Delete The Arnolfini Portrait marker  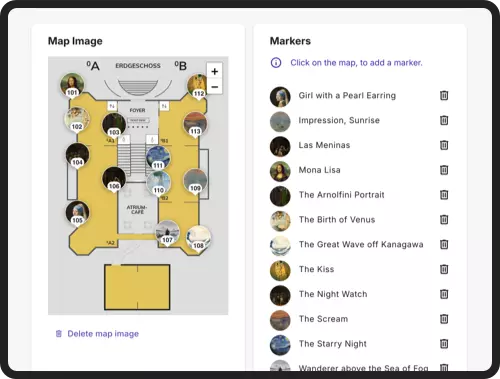(x=444, y=195)
